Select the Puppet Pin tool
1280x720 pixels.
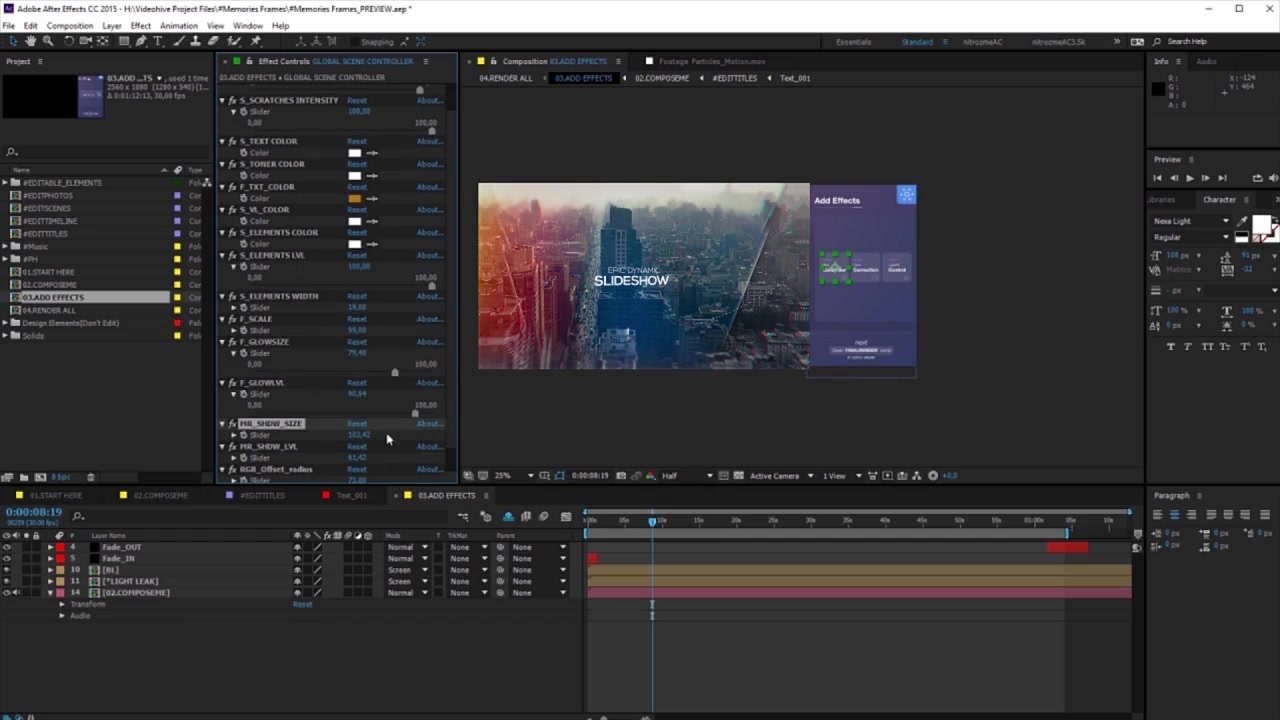coord(256,41)
